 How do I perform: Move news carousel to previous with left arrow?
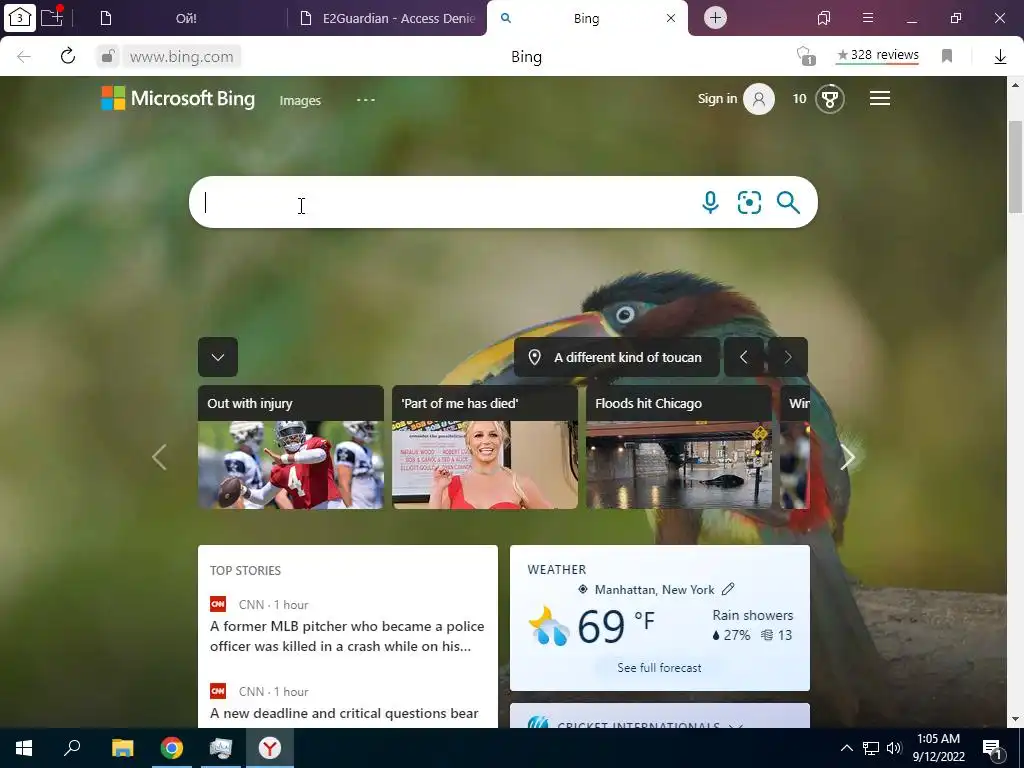pyautogui.click(x=159, y=457)
